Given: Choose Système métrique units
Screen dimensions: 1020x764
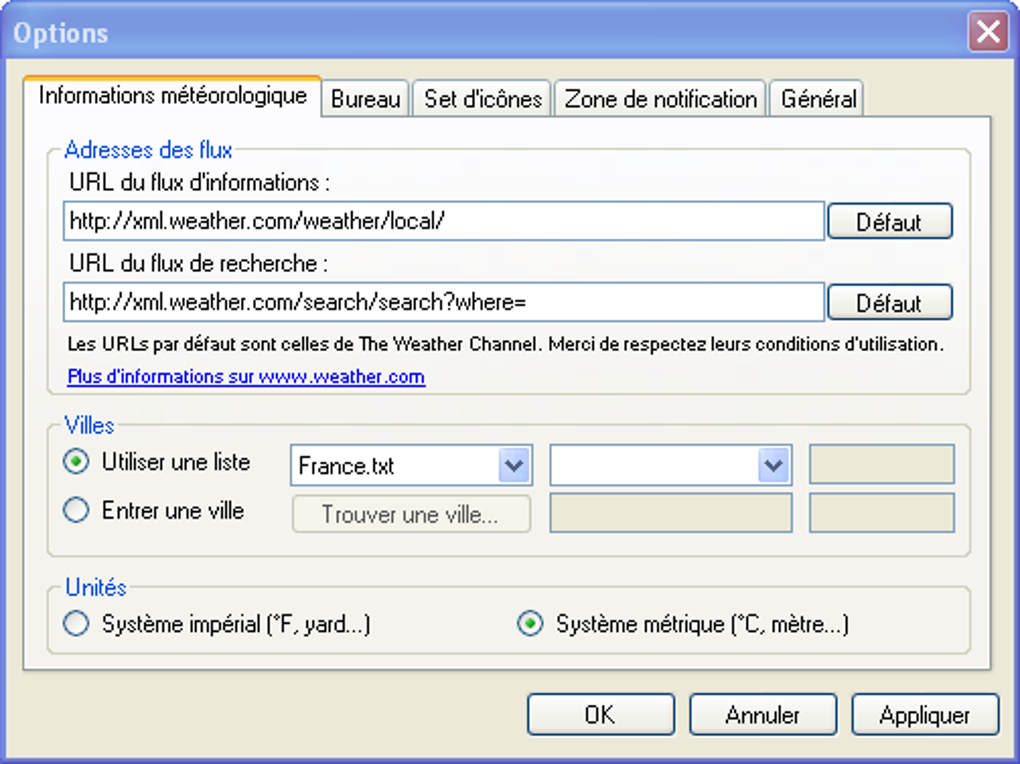Looking at the screenshot, I should (x=530, y=625).
